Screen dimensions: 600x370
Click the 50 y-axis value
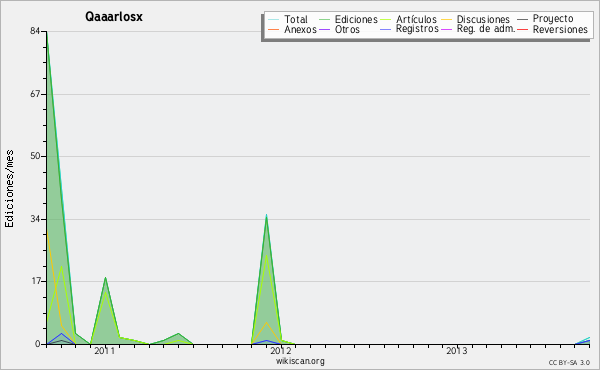tap(35, 156)
